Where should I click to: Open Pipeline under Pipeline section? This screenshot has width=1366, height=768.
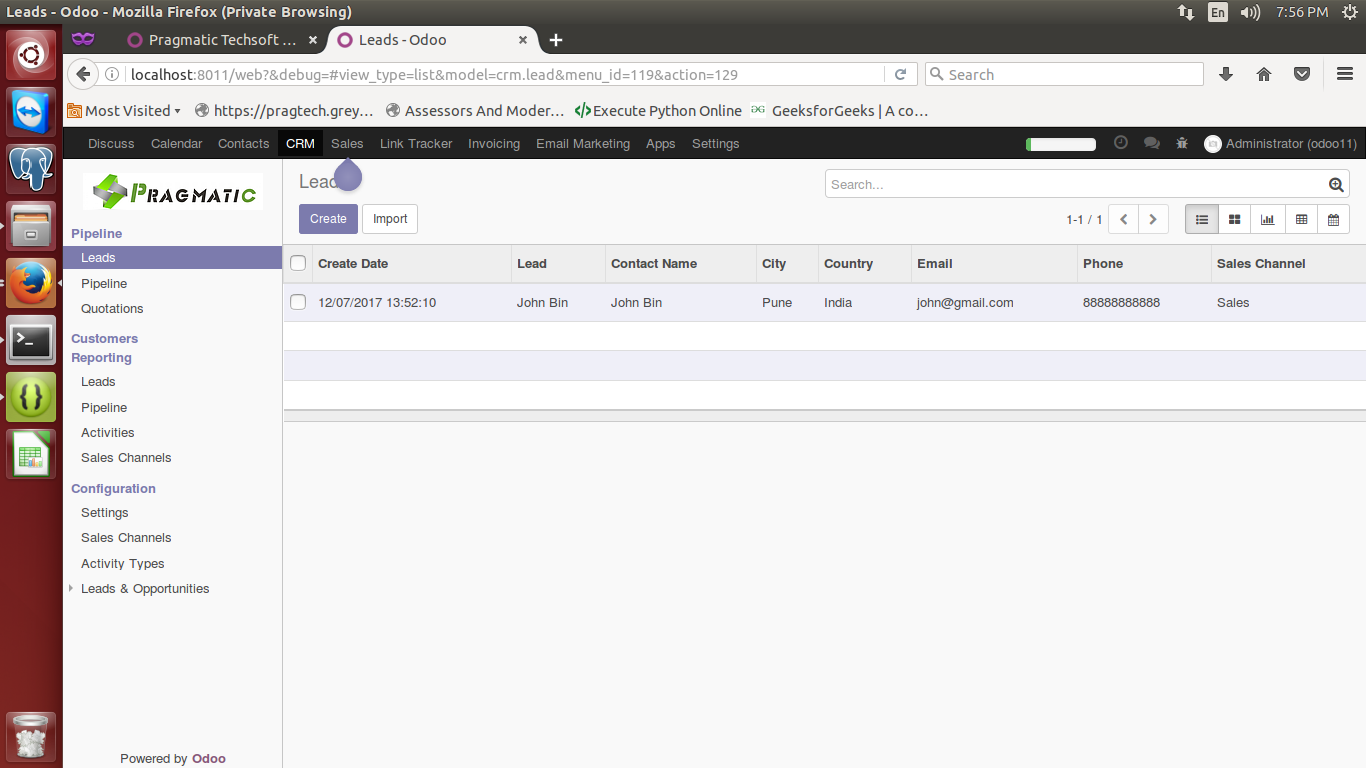click(x=104, y=283)
